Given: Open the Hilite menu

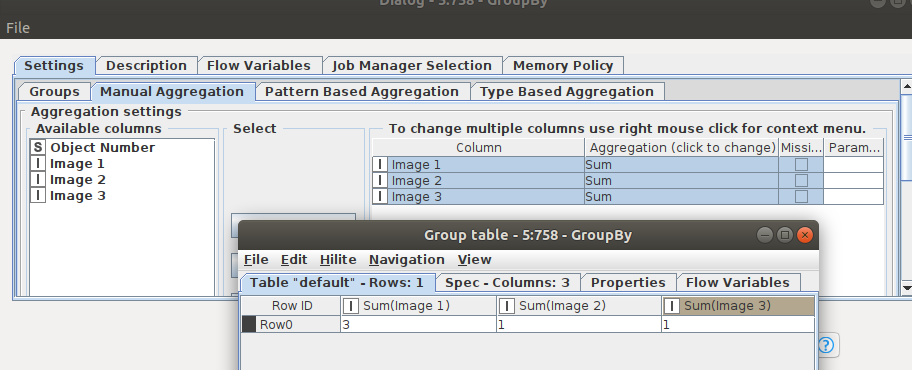Looking at the screenshot, I should click(x=338, y=259).
